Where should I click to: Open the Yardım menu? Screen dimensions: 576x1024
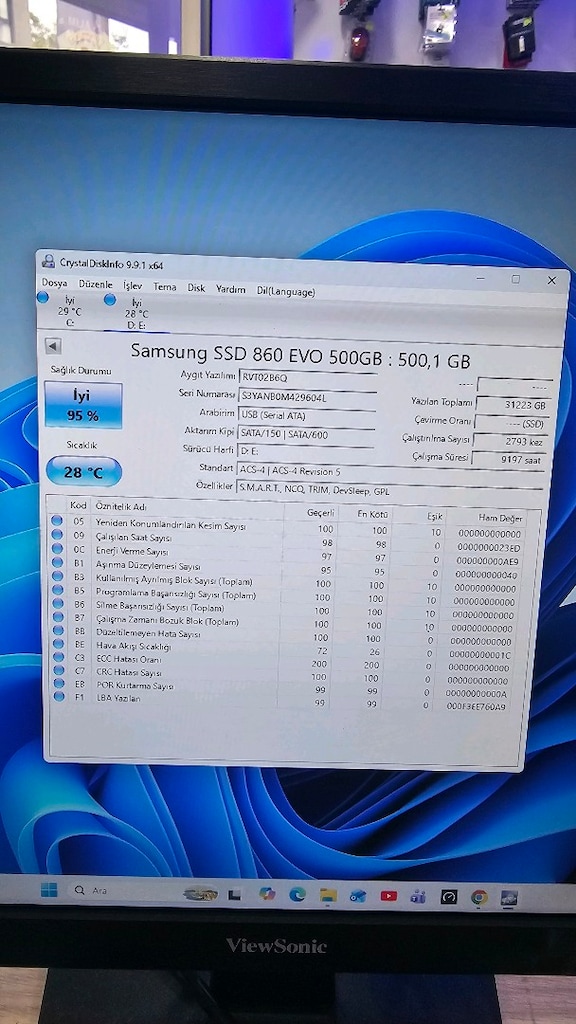[231, 289]
